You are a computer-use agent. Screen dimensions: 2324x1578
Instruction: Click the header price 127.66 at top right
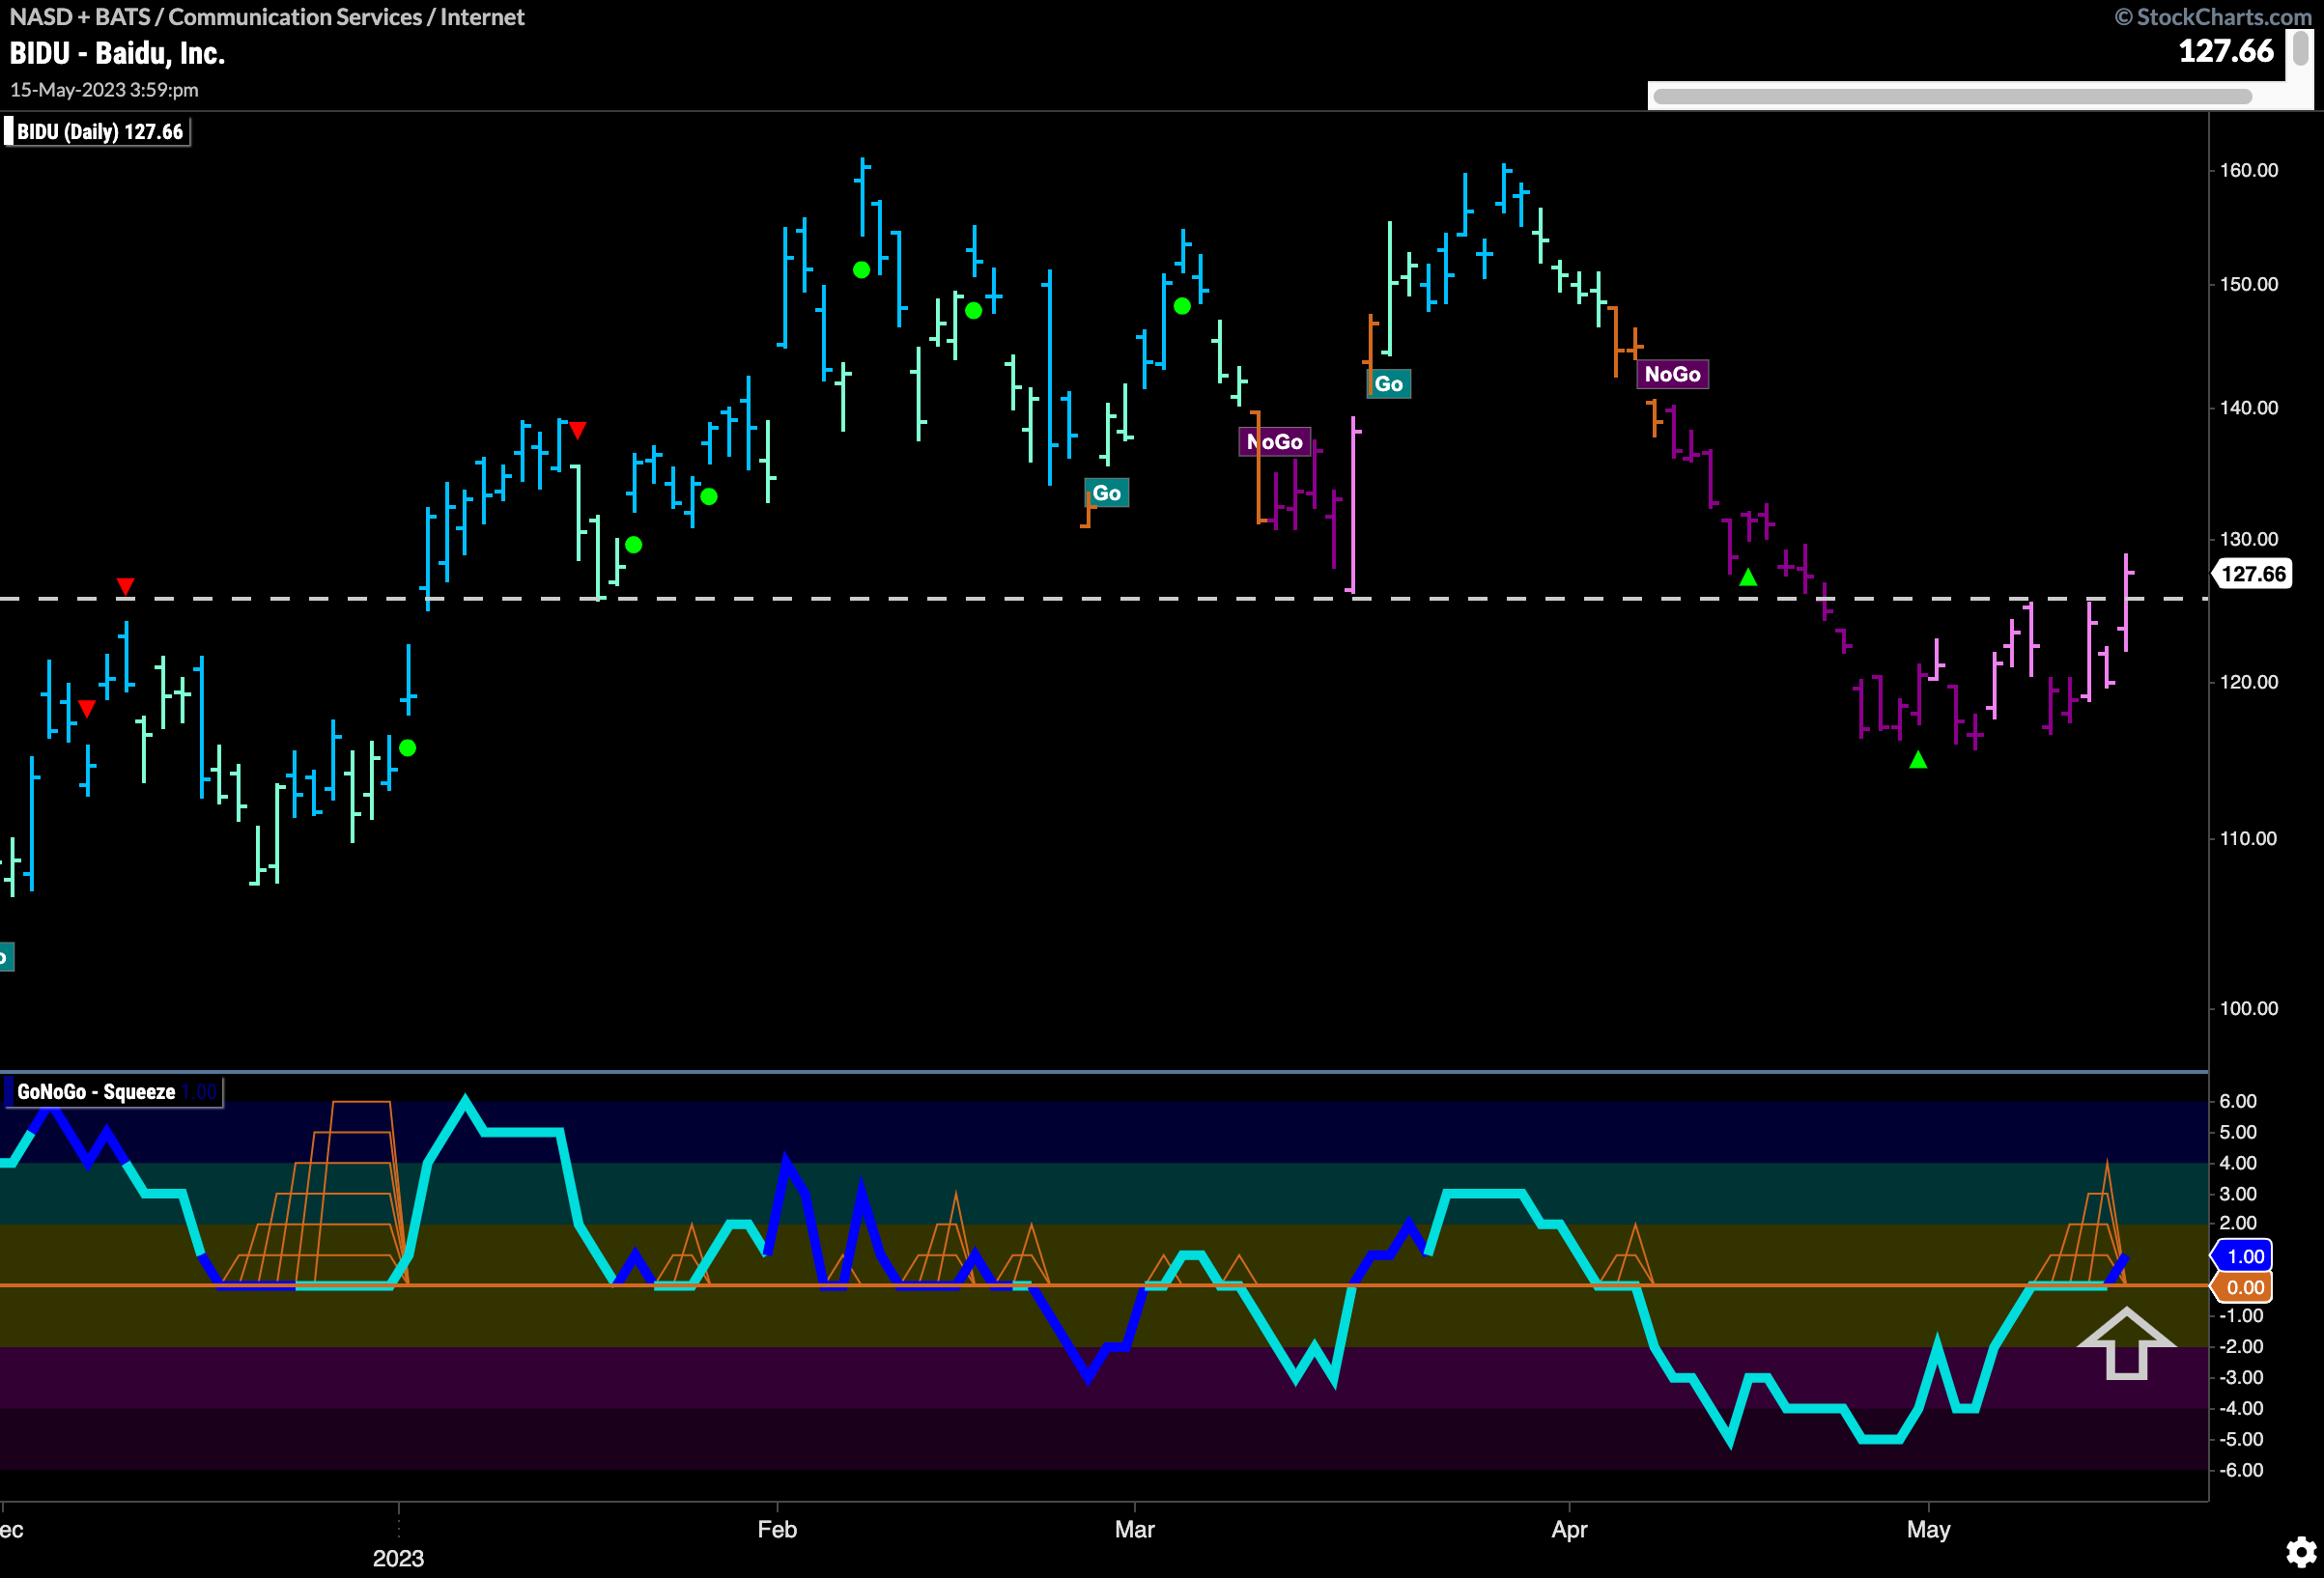click(2226, 51)
